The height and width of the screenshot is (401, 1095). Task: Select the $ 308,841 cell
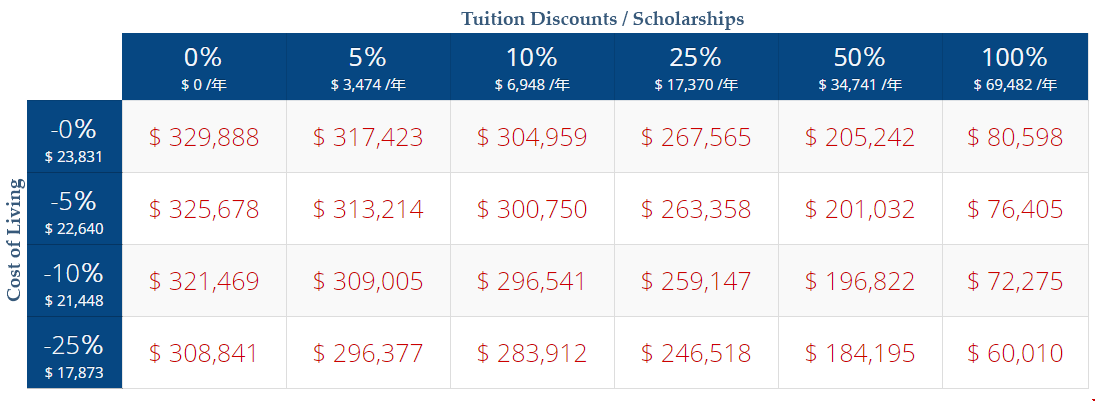pos(204,353)
